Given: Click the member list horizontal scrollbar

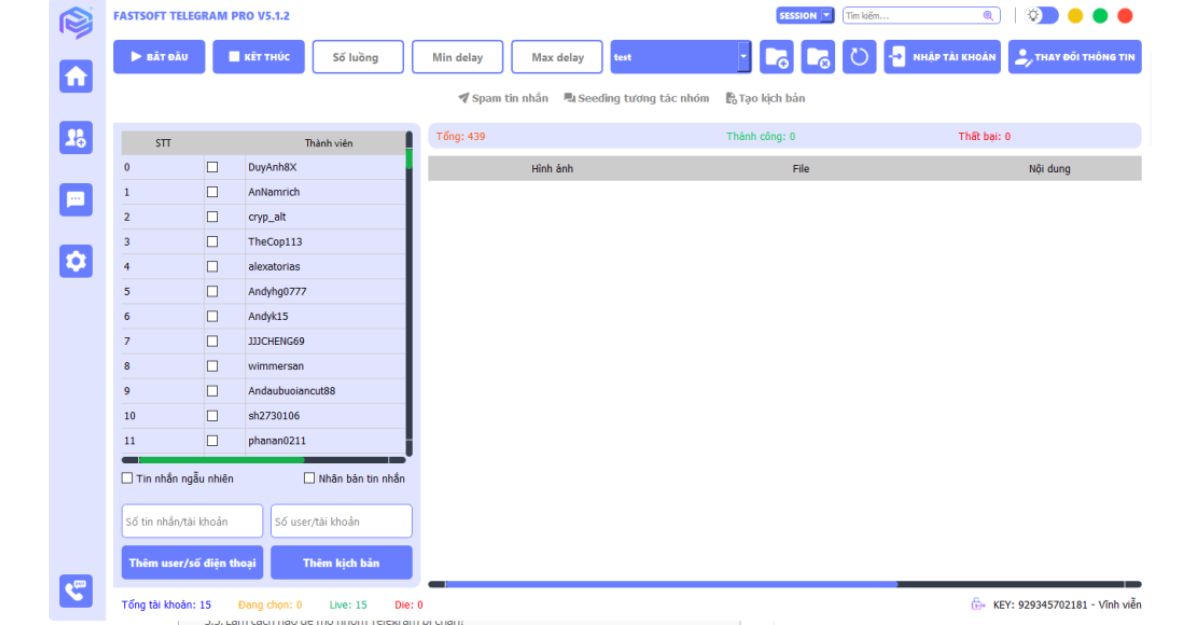Looking at the screenshot, I should (x=264, y=460).
